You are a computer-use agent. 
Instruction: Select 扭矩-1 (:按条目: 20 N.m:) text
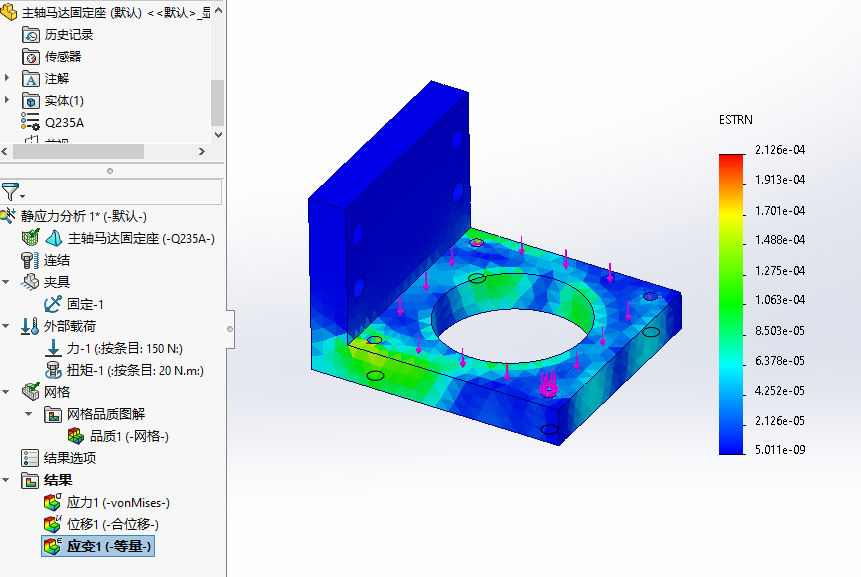pyautogui.click(x=135, y=371)
